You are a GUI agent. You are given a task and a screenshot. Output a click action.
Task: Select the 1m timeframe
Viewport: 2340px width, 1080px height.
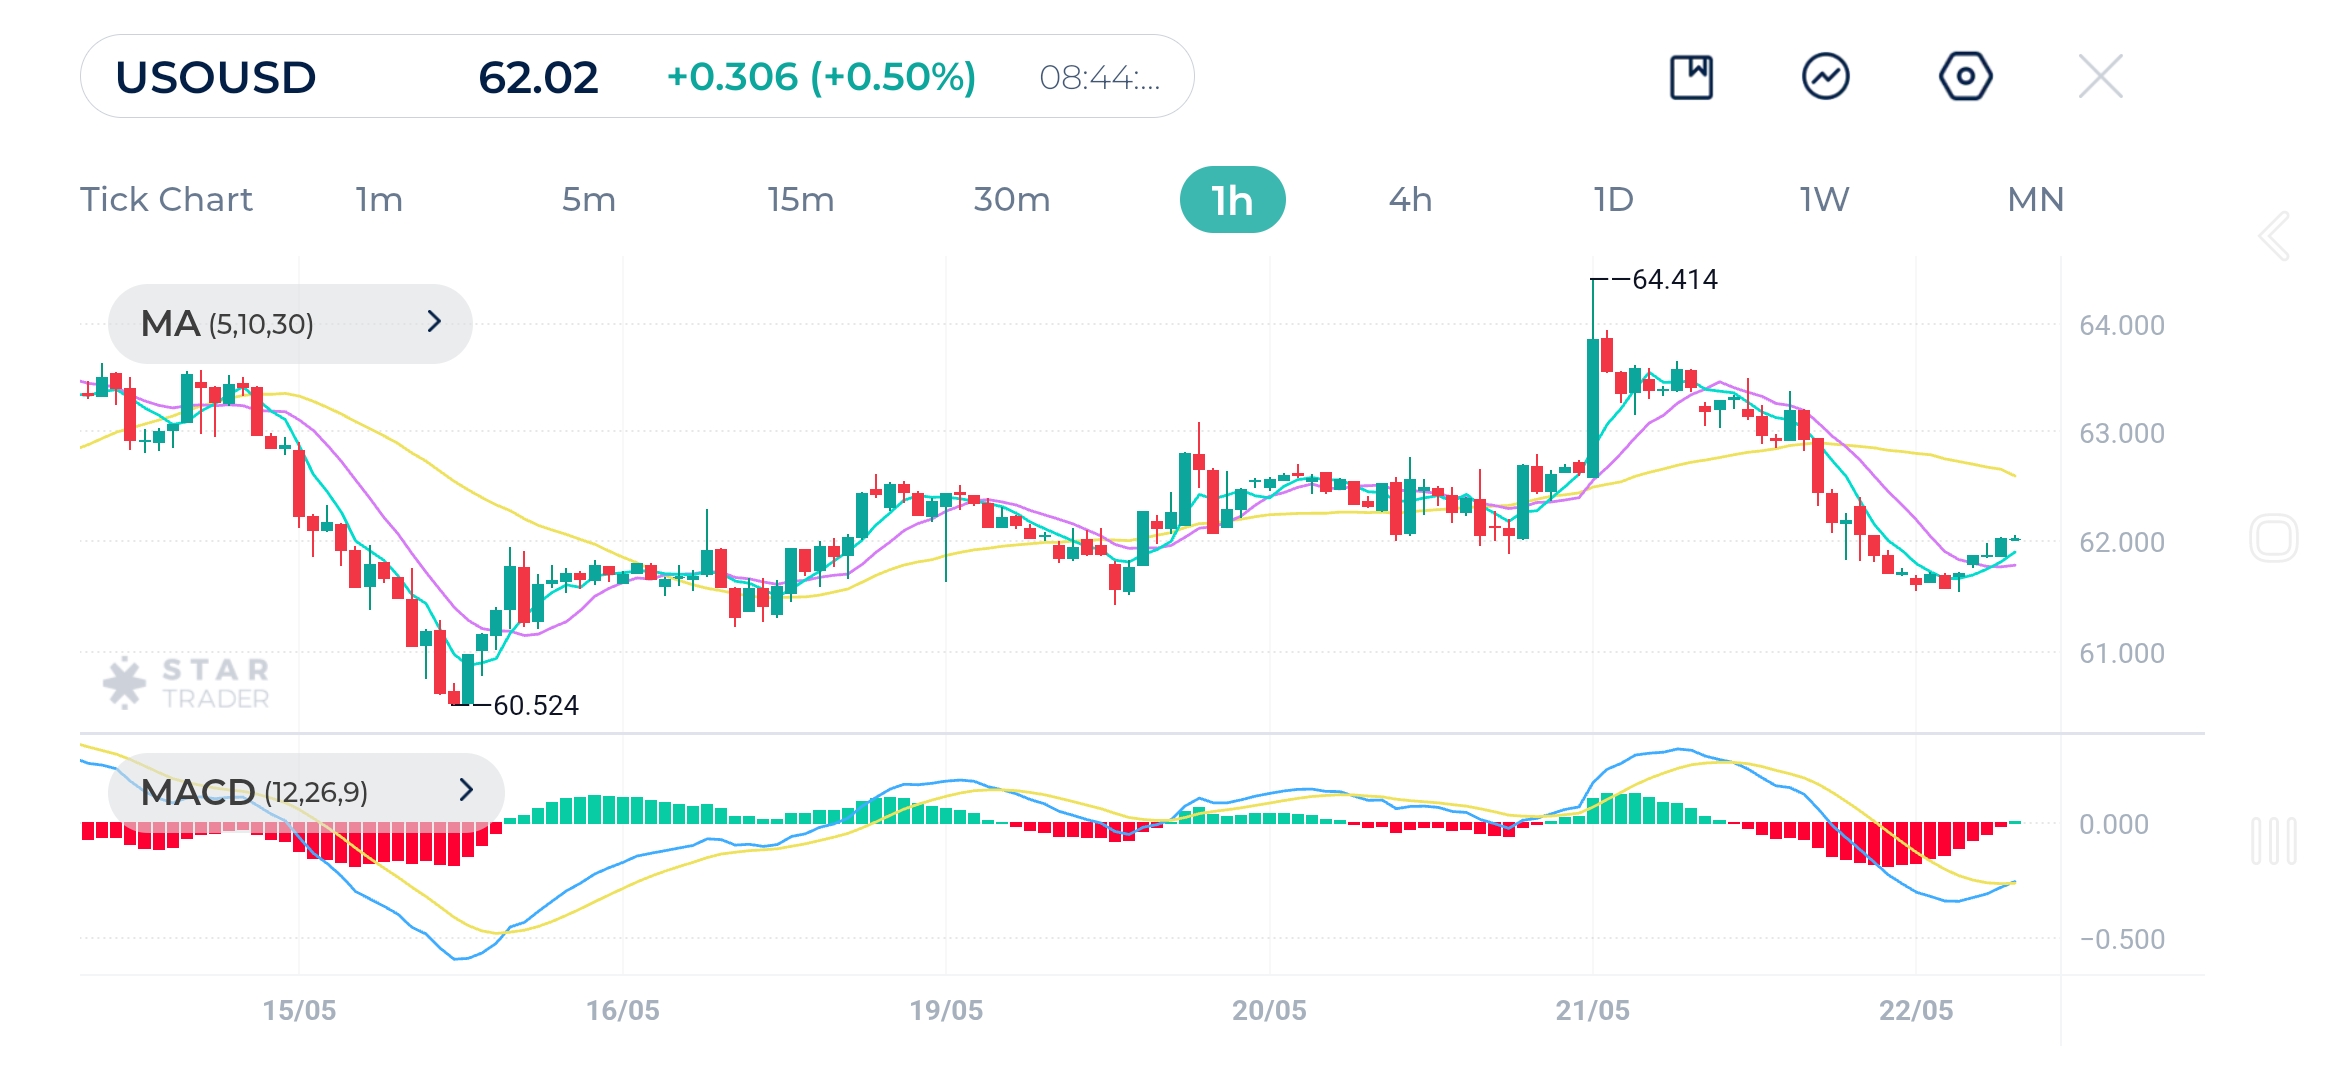coord(379,200)
